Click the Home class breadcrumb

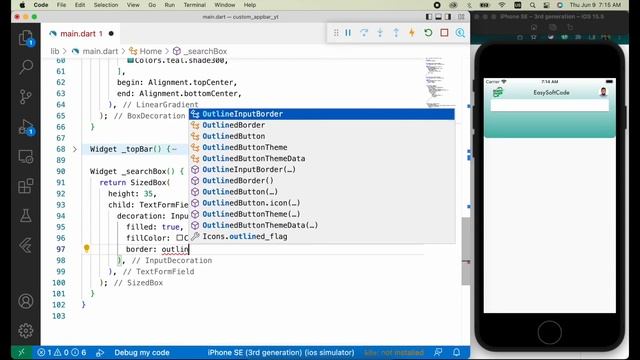coord(150,51)
